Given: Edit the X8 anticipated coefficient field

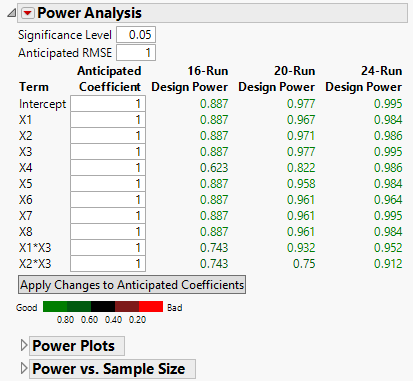Looking at the screenshot, I should coord(108,232).
